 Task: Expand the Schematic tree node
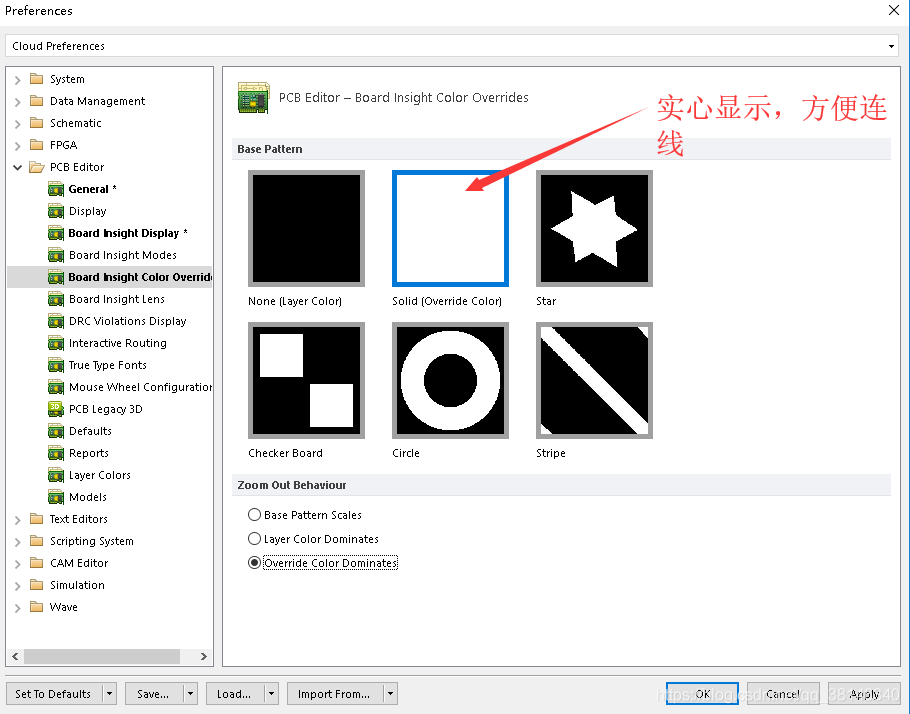pyautogui.click(x=17, y=124)
